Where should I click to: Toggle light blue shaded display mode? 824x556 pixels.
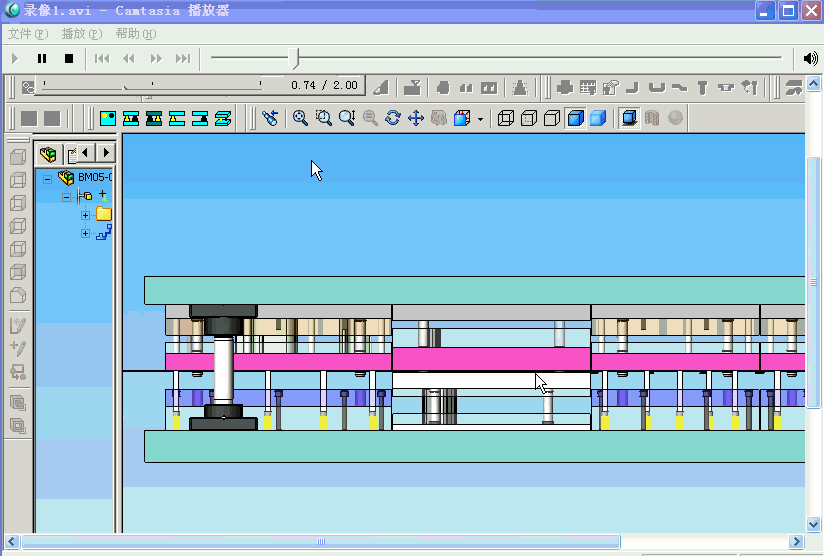pos(598,118)
